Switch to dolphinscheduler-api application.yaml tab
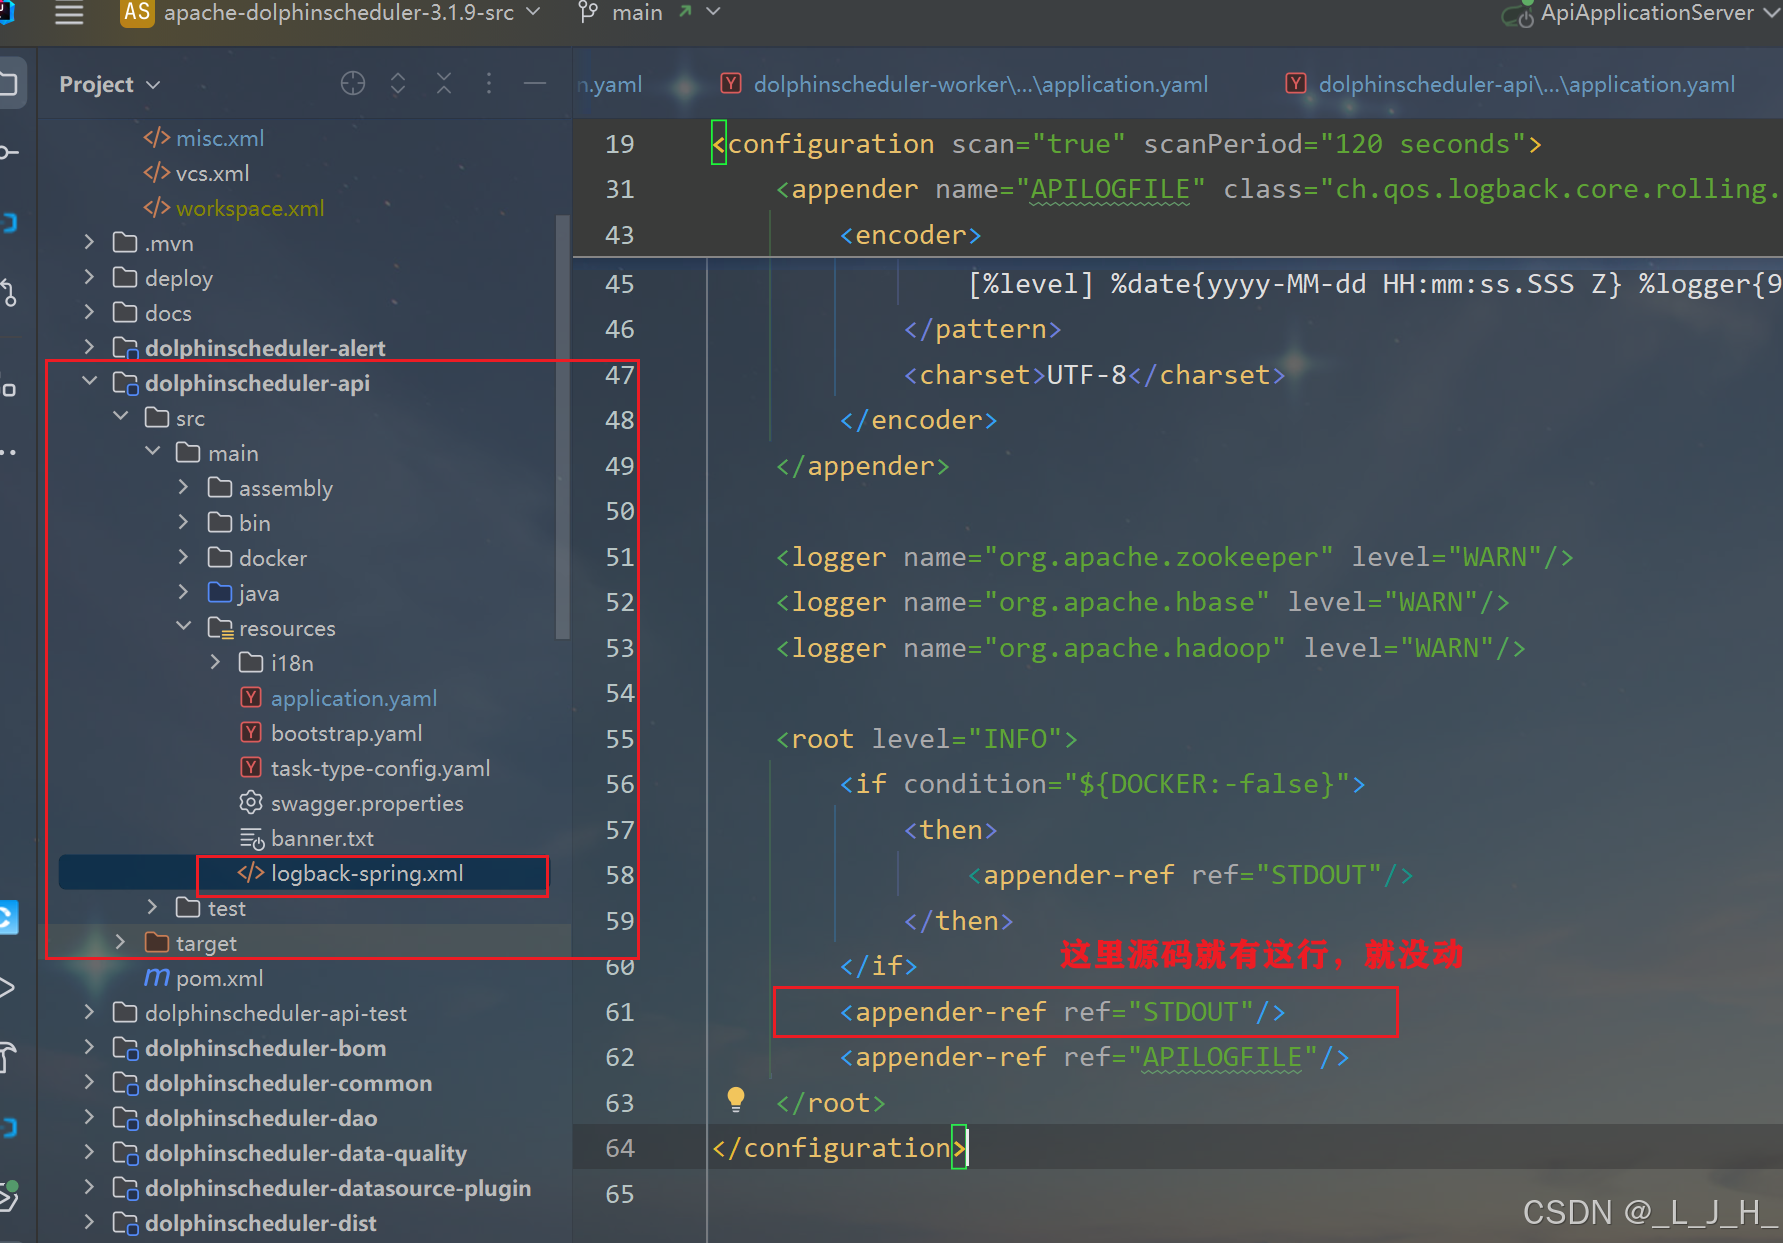 click(1512, 84)
